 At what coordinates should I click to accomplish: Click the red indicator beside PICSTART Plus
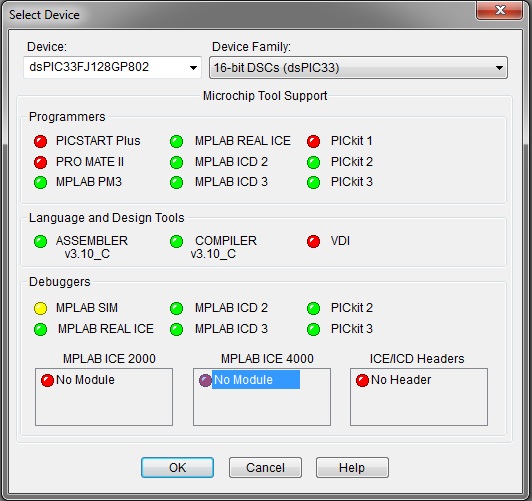[40, 141]
